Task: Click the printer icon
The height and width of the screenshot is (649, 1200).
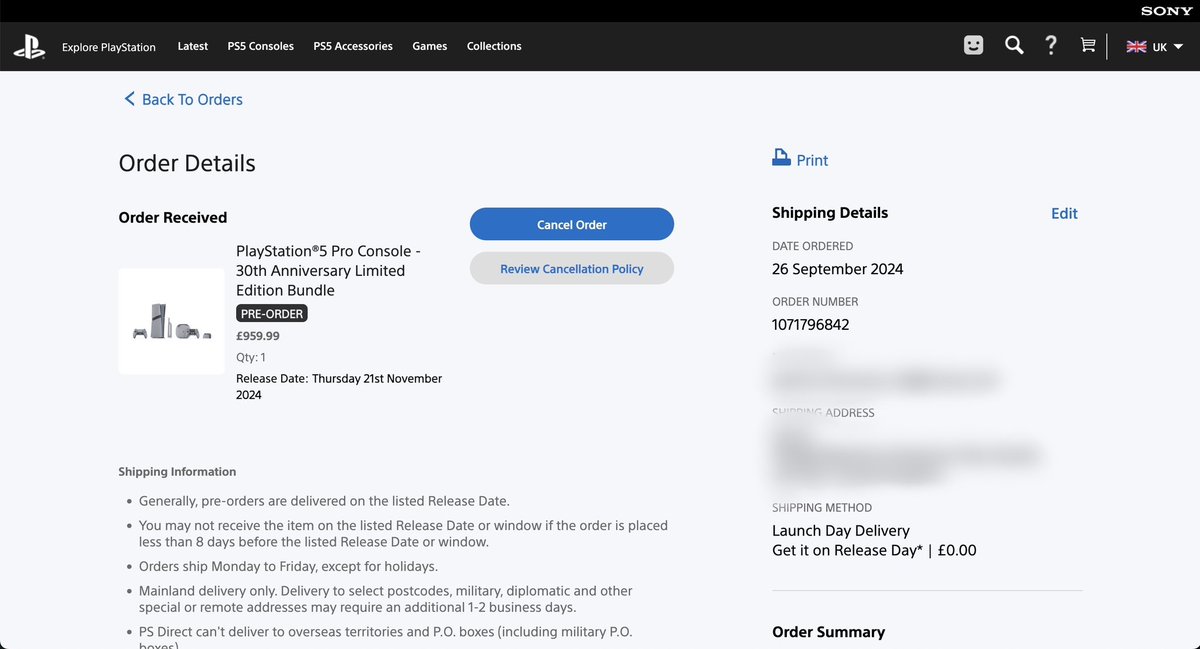Action: click(781, 157)
